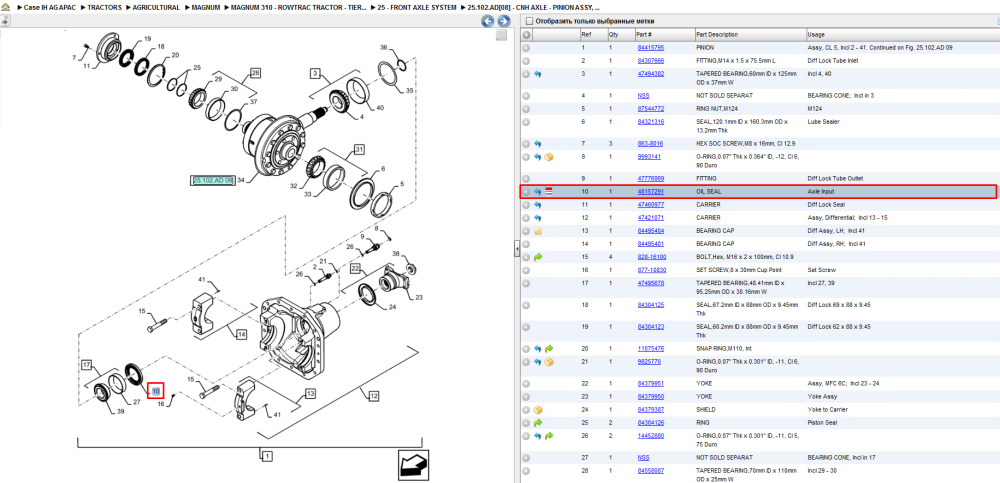Viewport: 1000px width, 483px height.
Task: Click 'YOKE' description in ref 22 row
Action: click(x=704, y=383)
